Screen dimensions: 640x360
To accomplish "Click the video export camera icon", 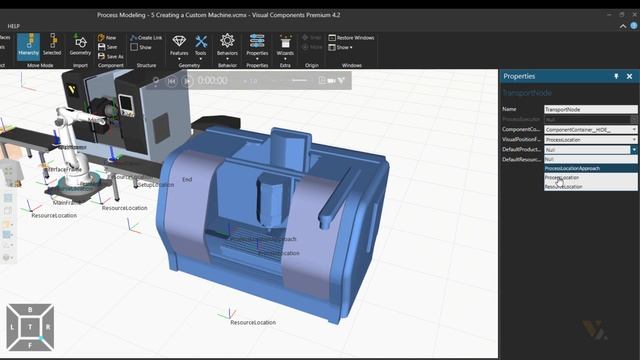I will (331, 81).
